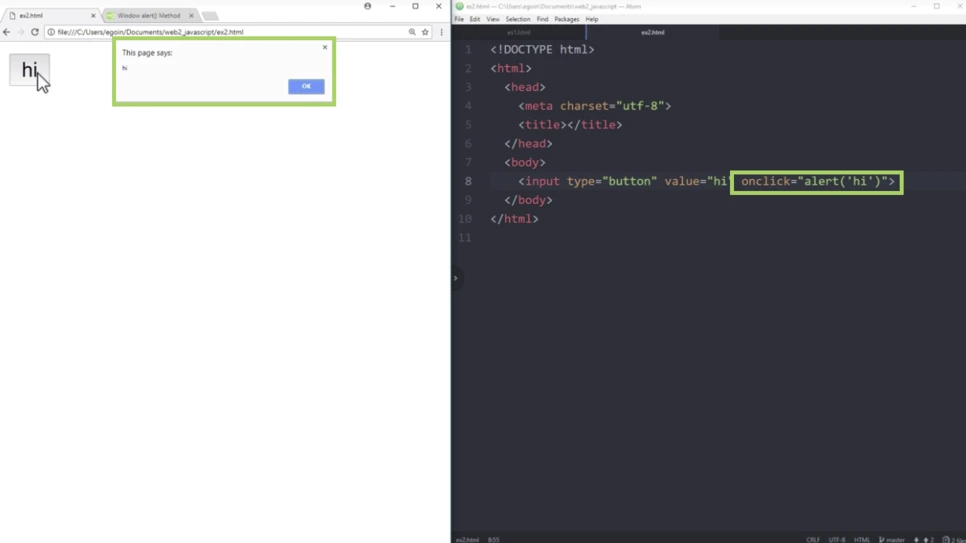This screenshot has height=543, width=966.
Task: Click the closing </head> tag line
Action: click(x=528, y=144)
